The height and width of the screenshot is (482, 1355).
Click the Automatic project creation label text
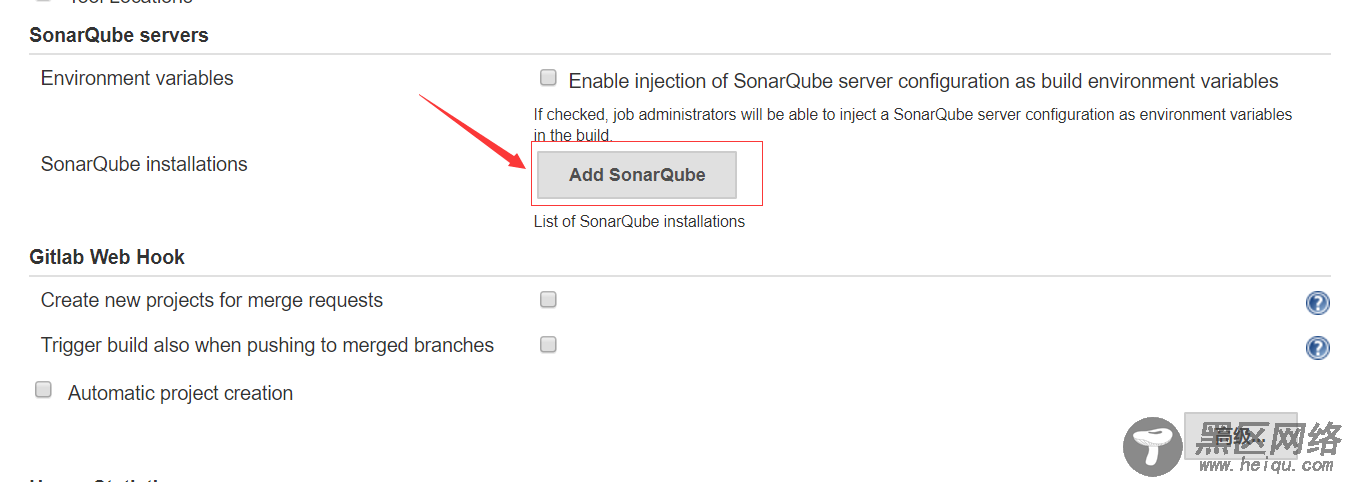[180, 393]
